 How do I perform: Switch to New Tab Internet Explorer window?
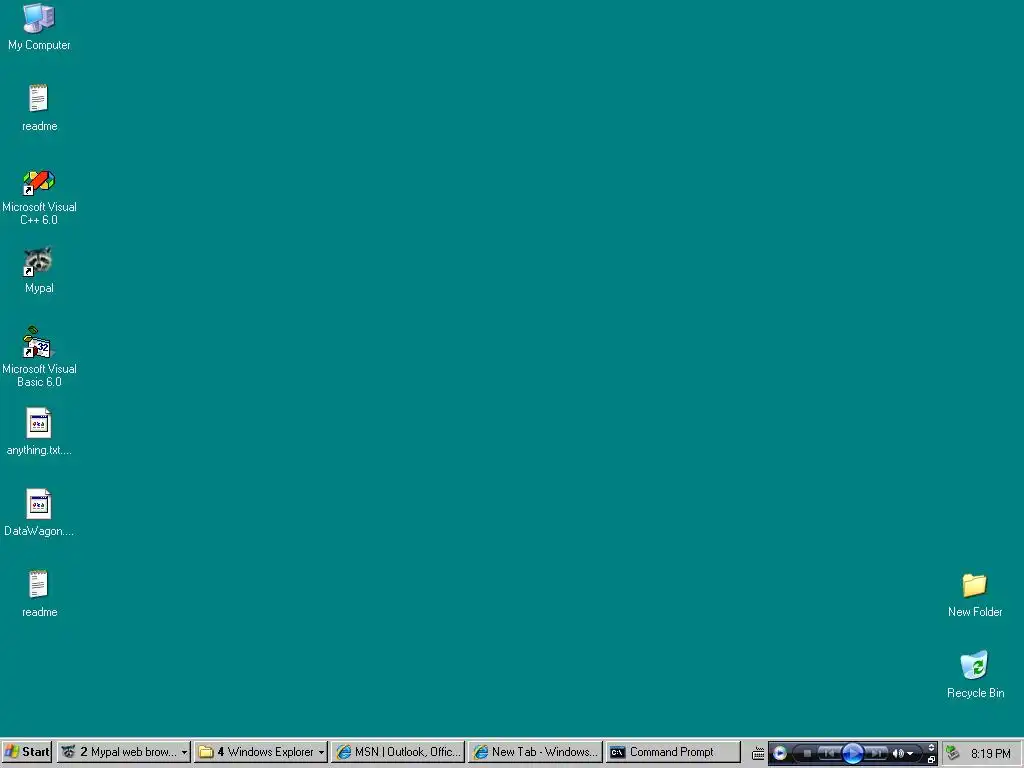point(535,752)
